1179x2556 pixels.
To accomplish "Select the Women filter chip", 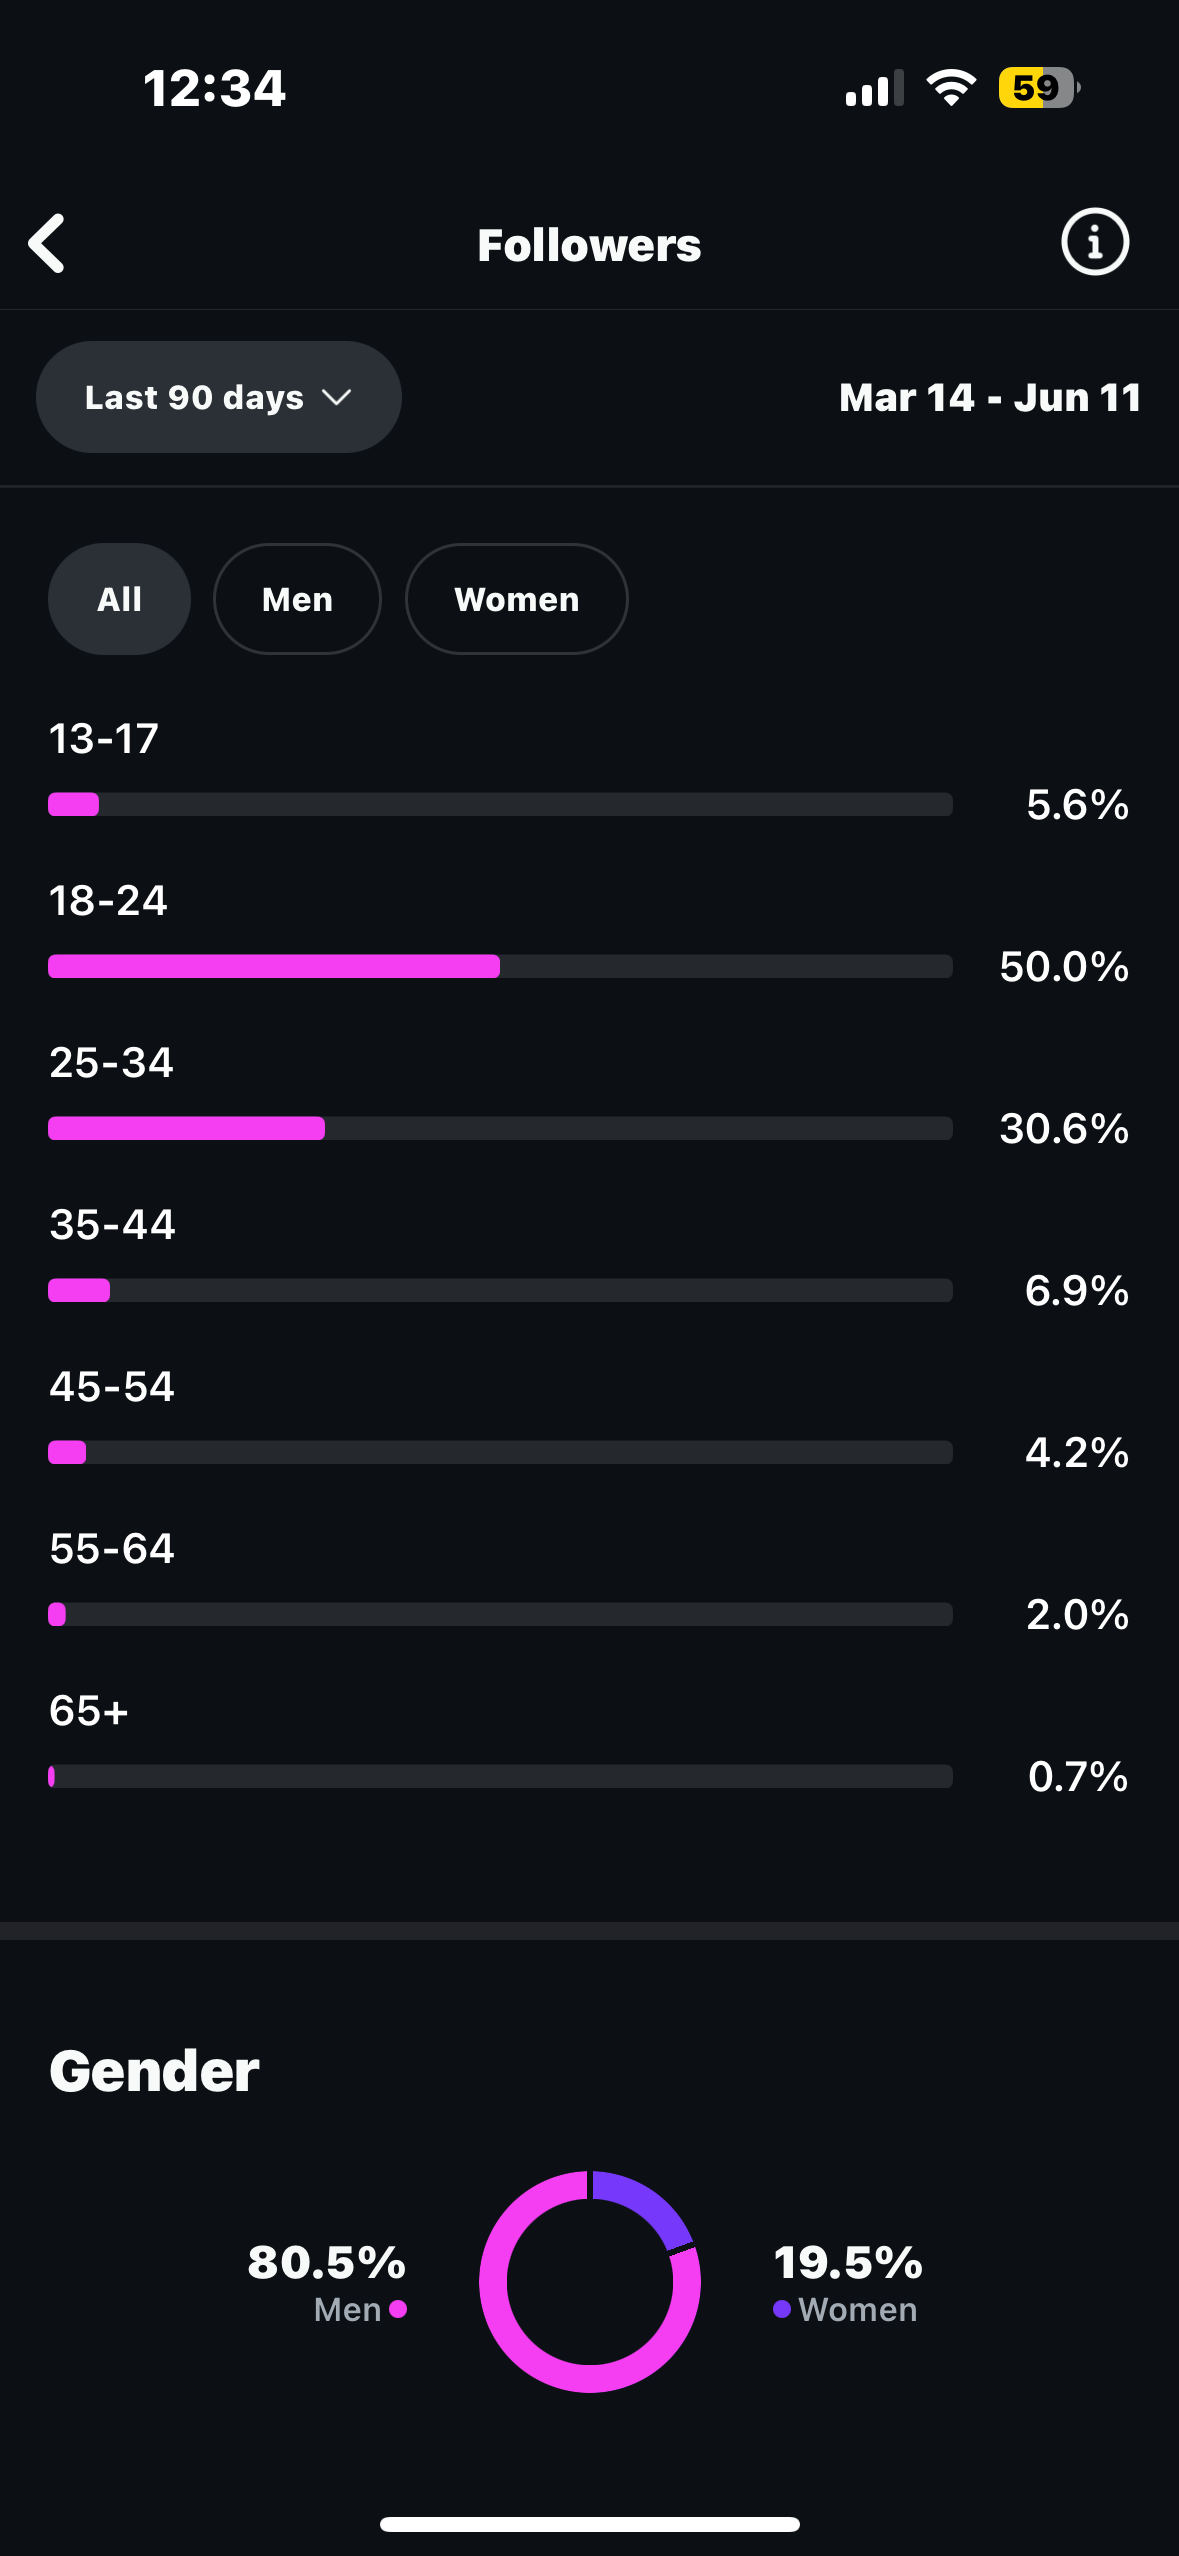I will [516, 599].
